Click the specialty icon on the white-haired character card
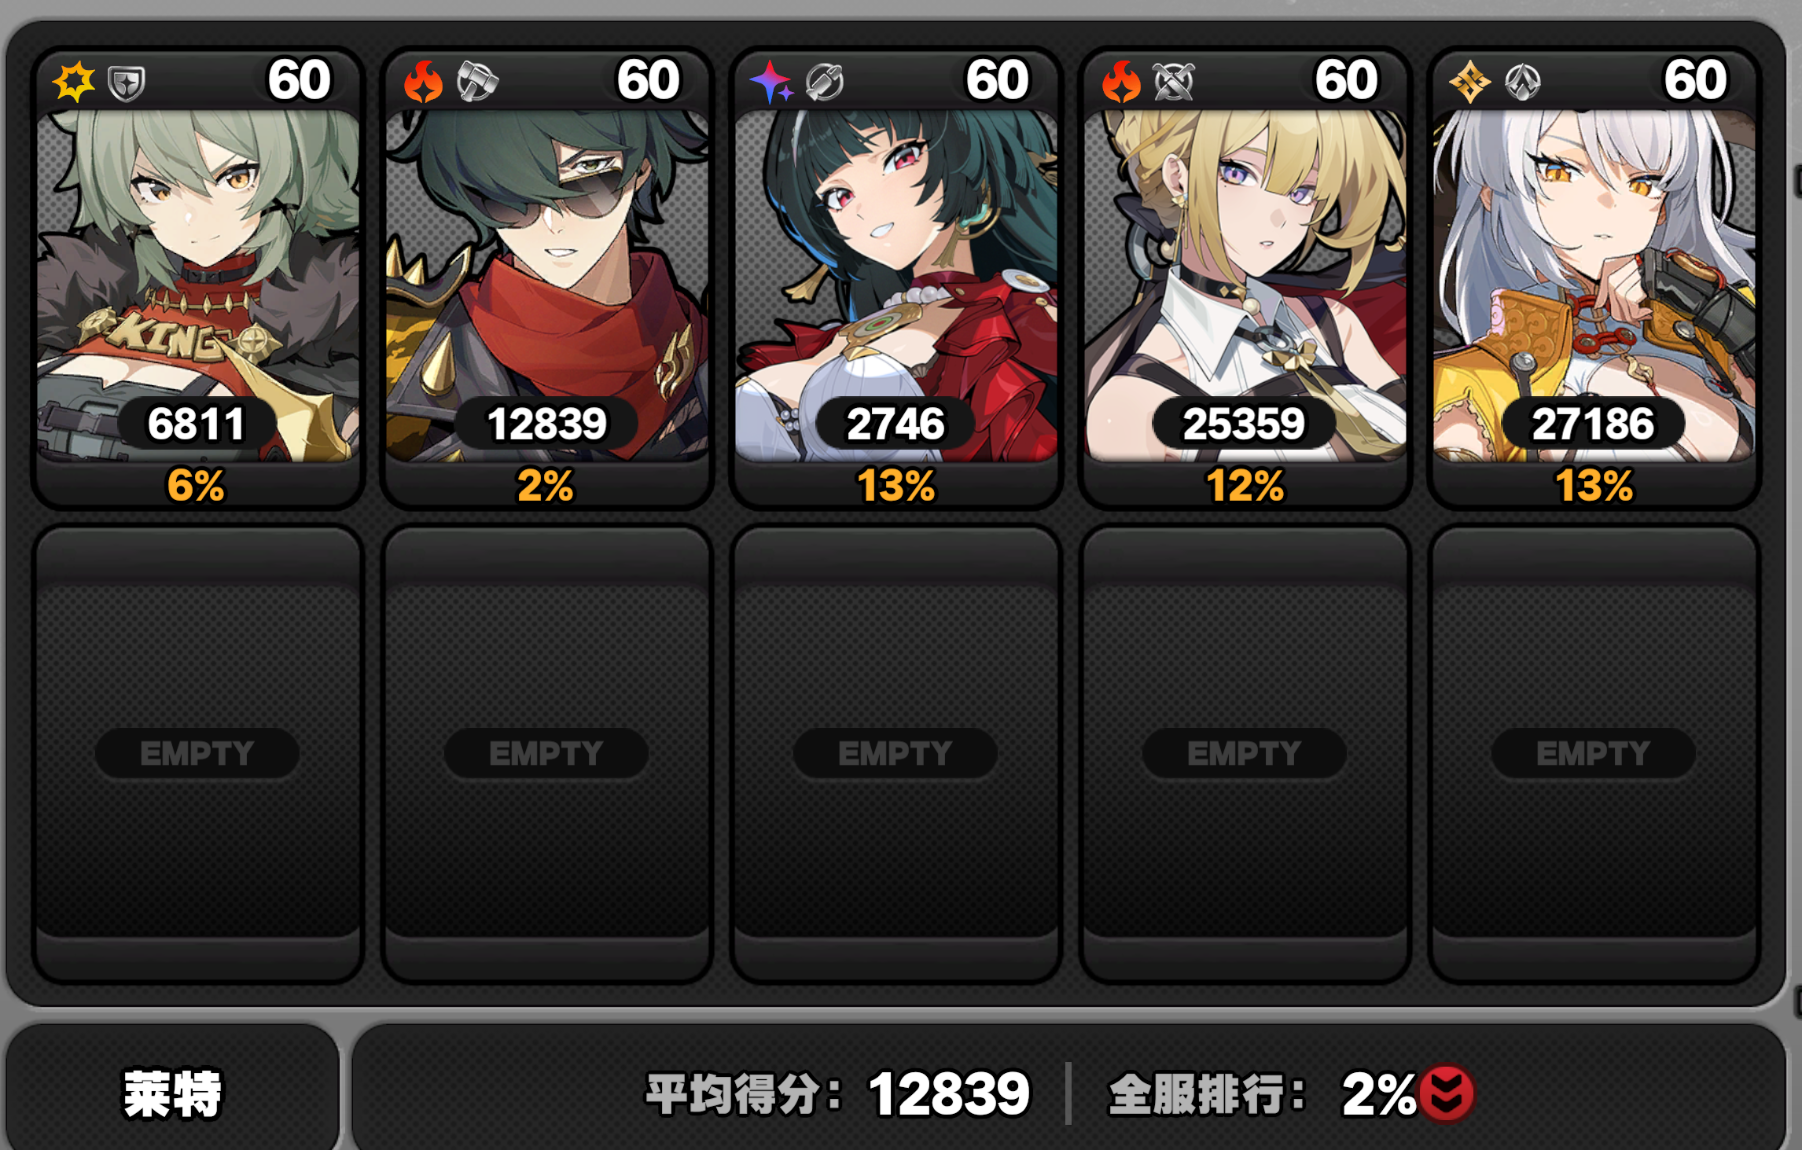 (x=1523, y=82)
